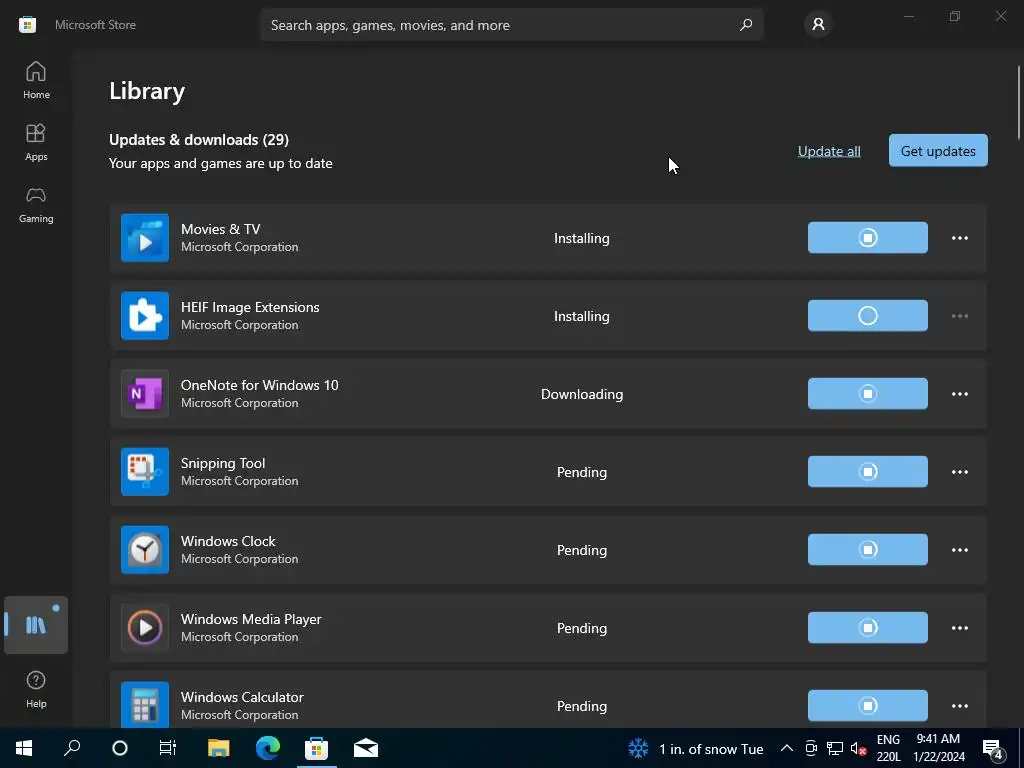This screenshot has height=768, width=1024.
Task: Click the Microsoft Store taskbar icon
Action: point(317,748)
